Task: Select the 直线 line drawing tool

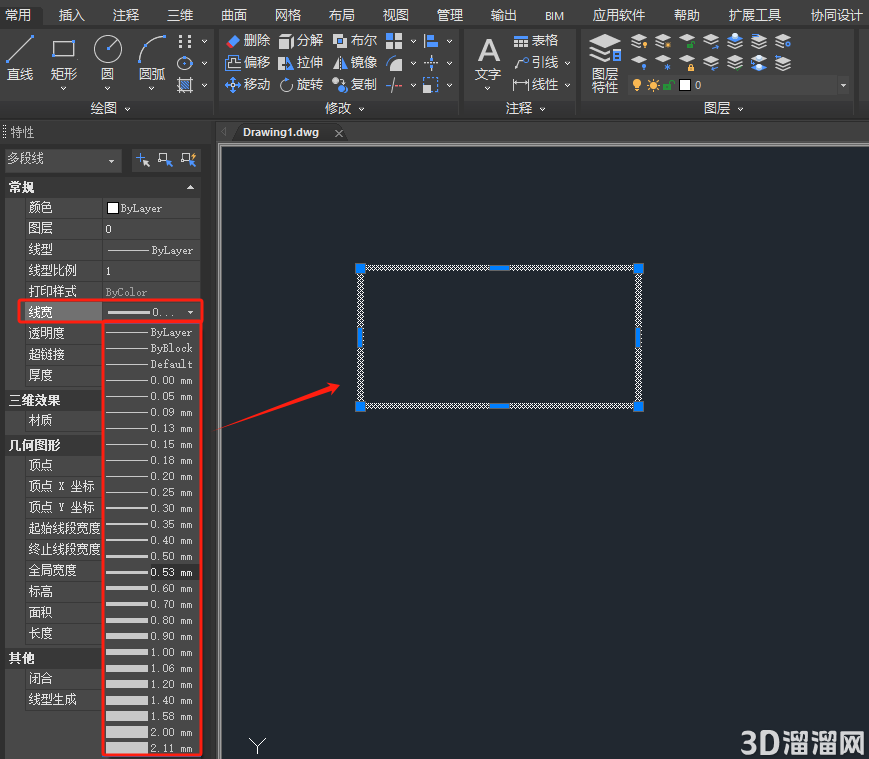Action: pos(20,58)
